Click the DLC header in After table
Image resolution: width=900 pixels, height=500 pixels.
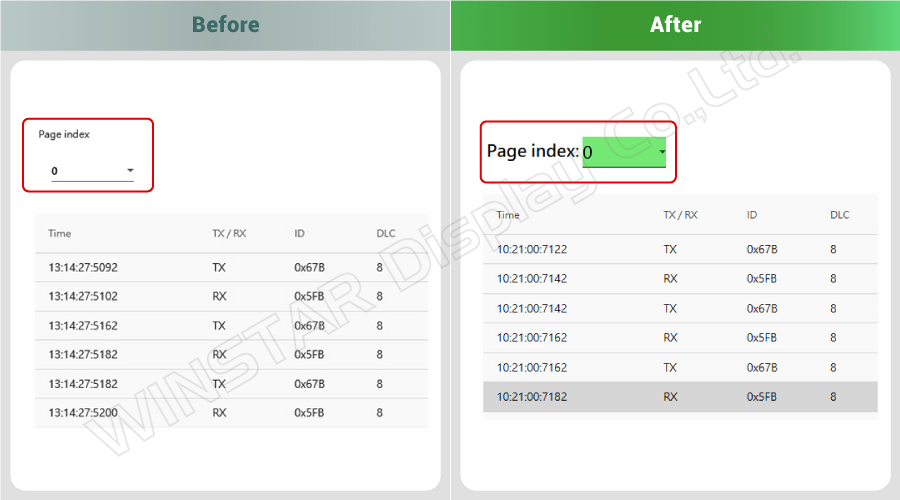click(x=840, y=215)
